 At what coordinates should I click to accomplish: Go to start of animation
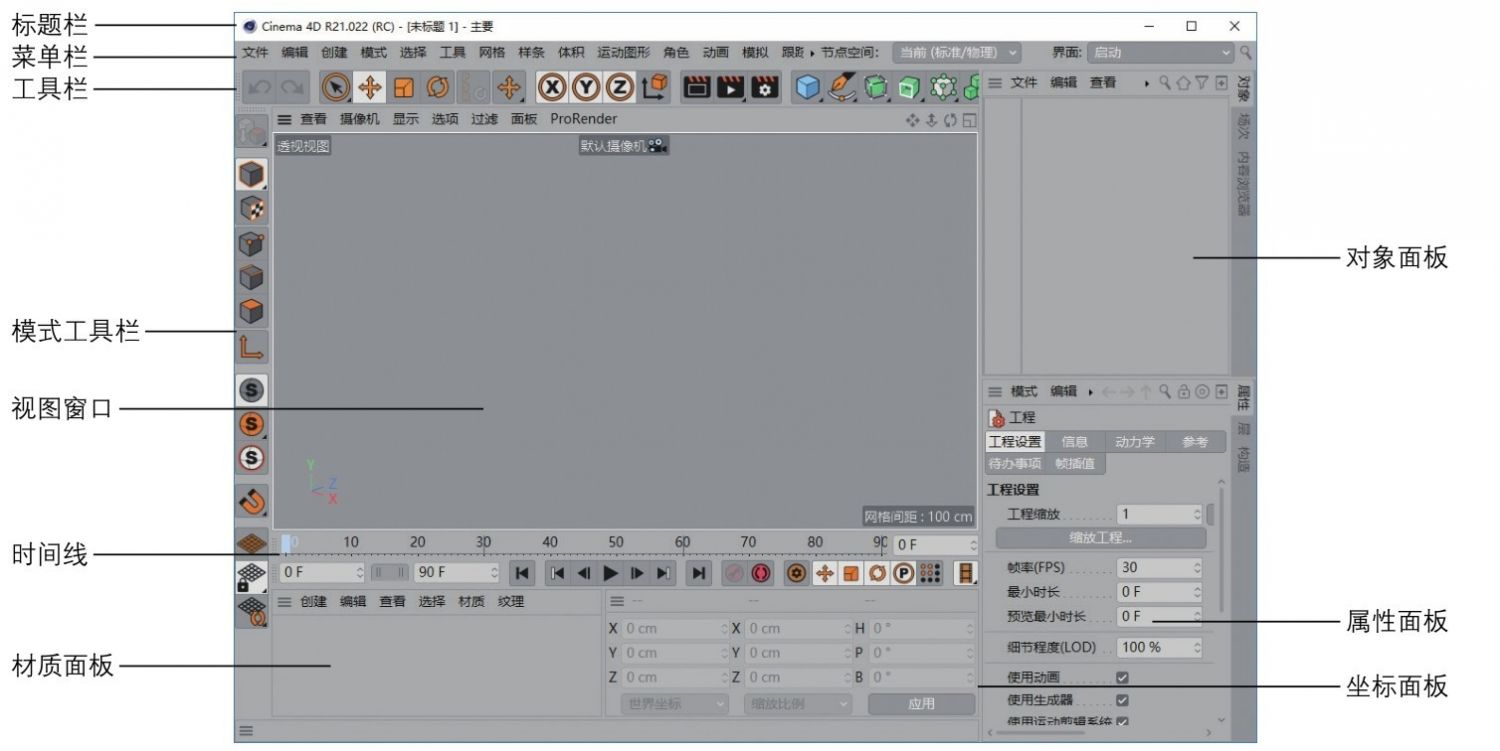tap(521, 573)
